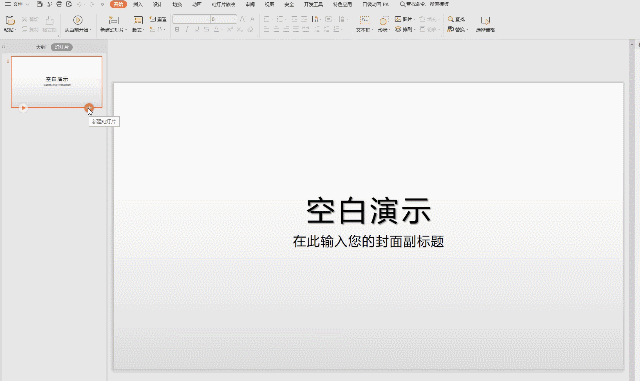This screenshot has height=381, width=640.
Task: Start slideshow from current slide ribbon icon
Action: [78, 20]
